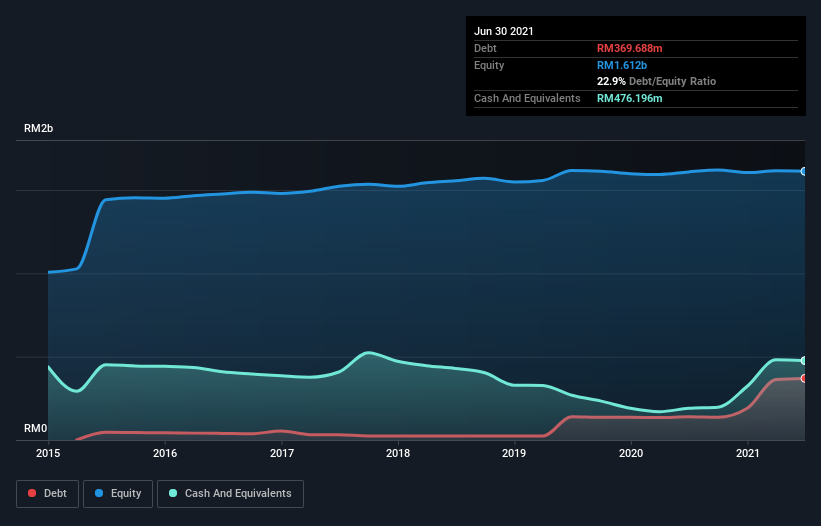Select the 2016 x-axis label
This screenshot has height=526, width=821.
point(165,453)
